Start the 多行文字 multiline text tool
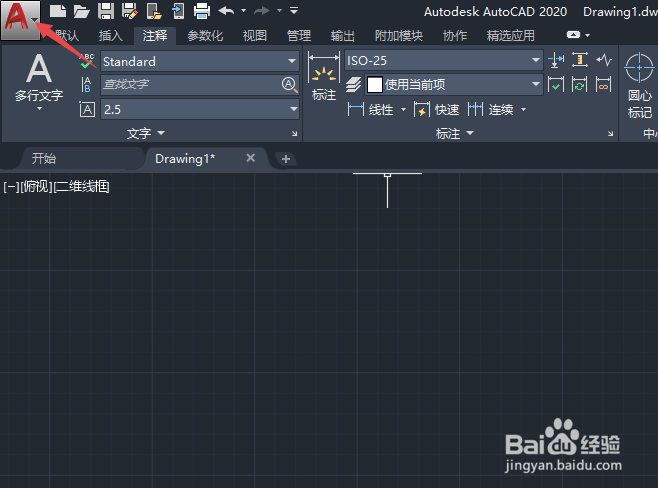This screenshot has width=658, height=488. pos(39,77)
